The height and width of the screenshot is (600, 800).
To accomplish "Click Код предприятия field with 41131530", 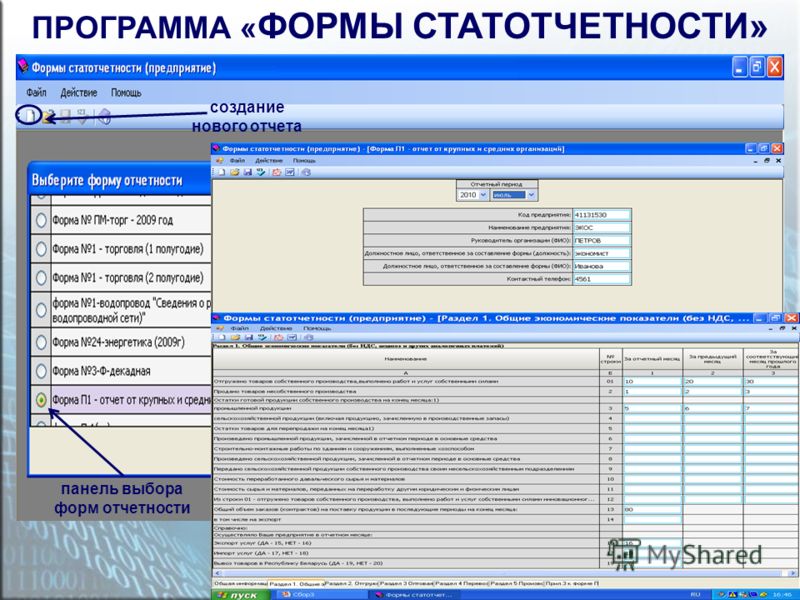I will point(602,215).
